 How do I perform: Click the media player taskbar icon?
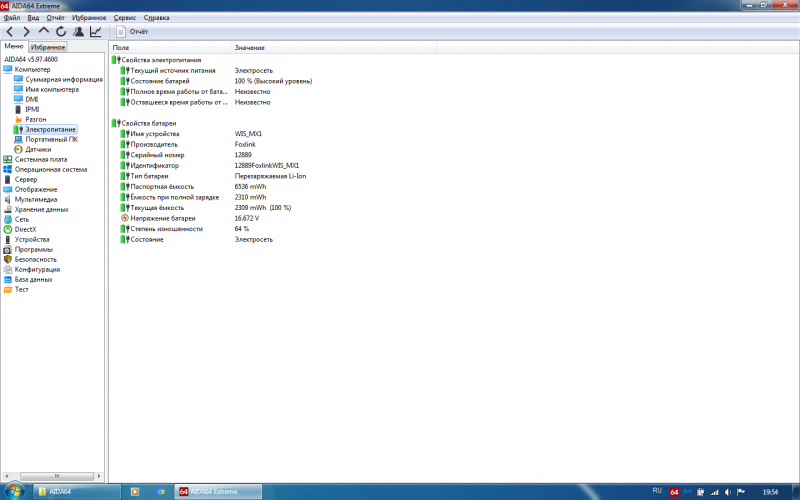[x=135, y=492]
